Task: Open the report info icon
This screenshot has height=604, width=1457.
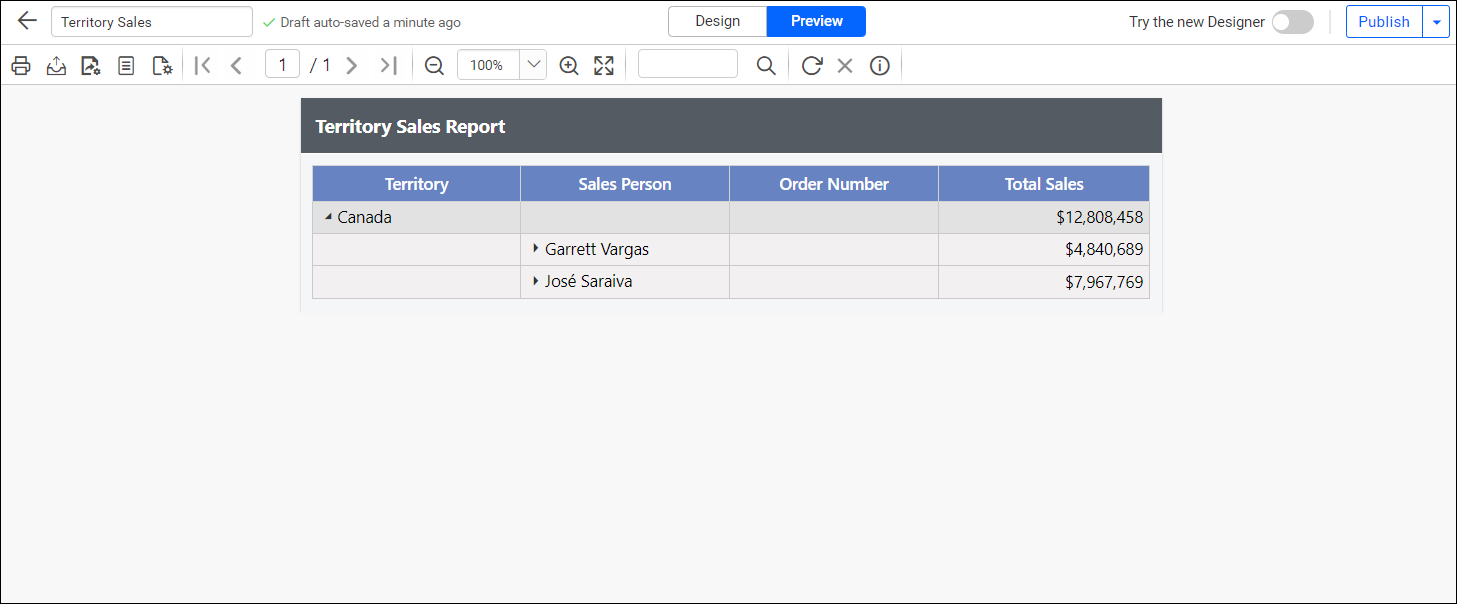Action: tap(879, 64)
